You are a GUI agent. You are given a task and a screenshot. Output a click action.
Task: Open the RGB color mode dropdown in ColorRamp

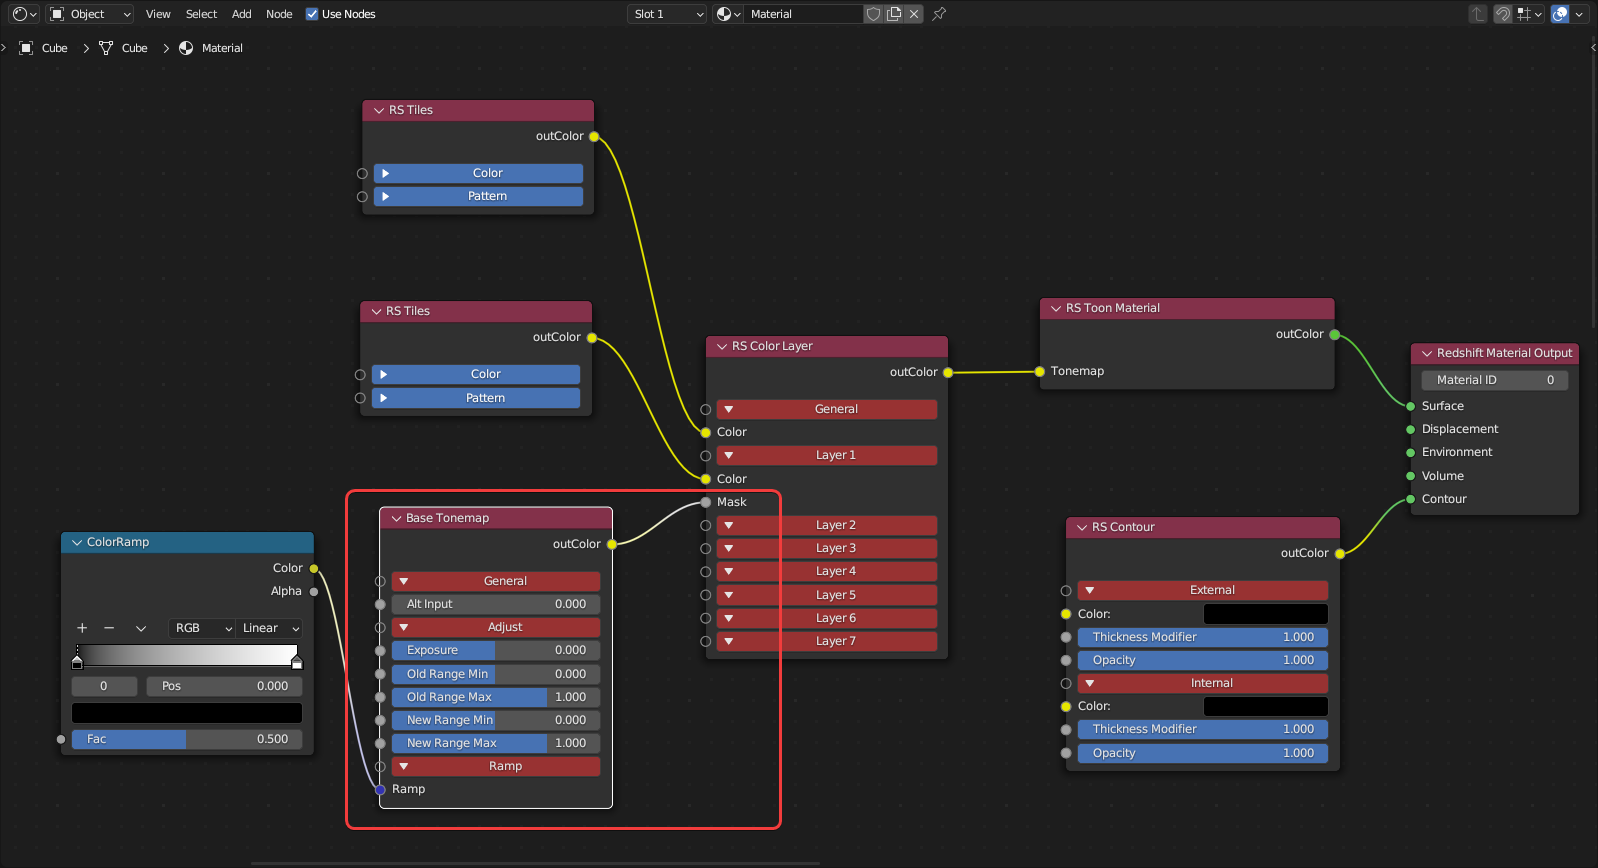click(202, 628)
